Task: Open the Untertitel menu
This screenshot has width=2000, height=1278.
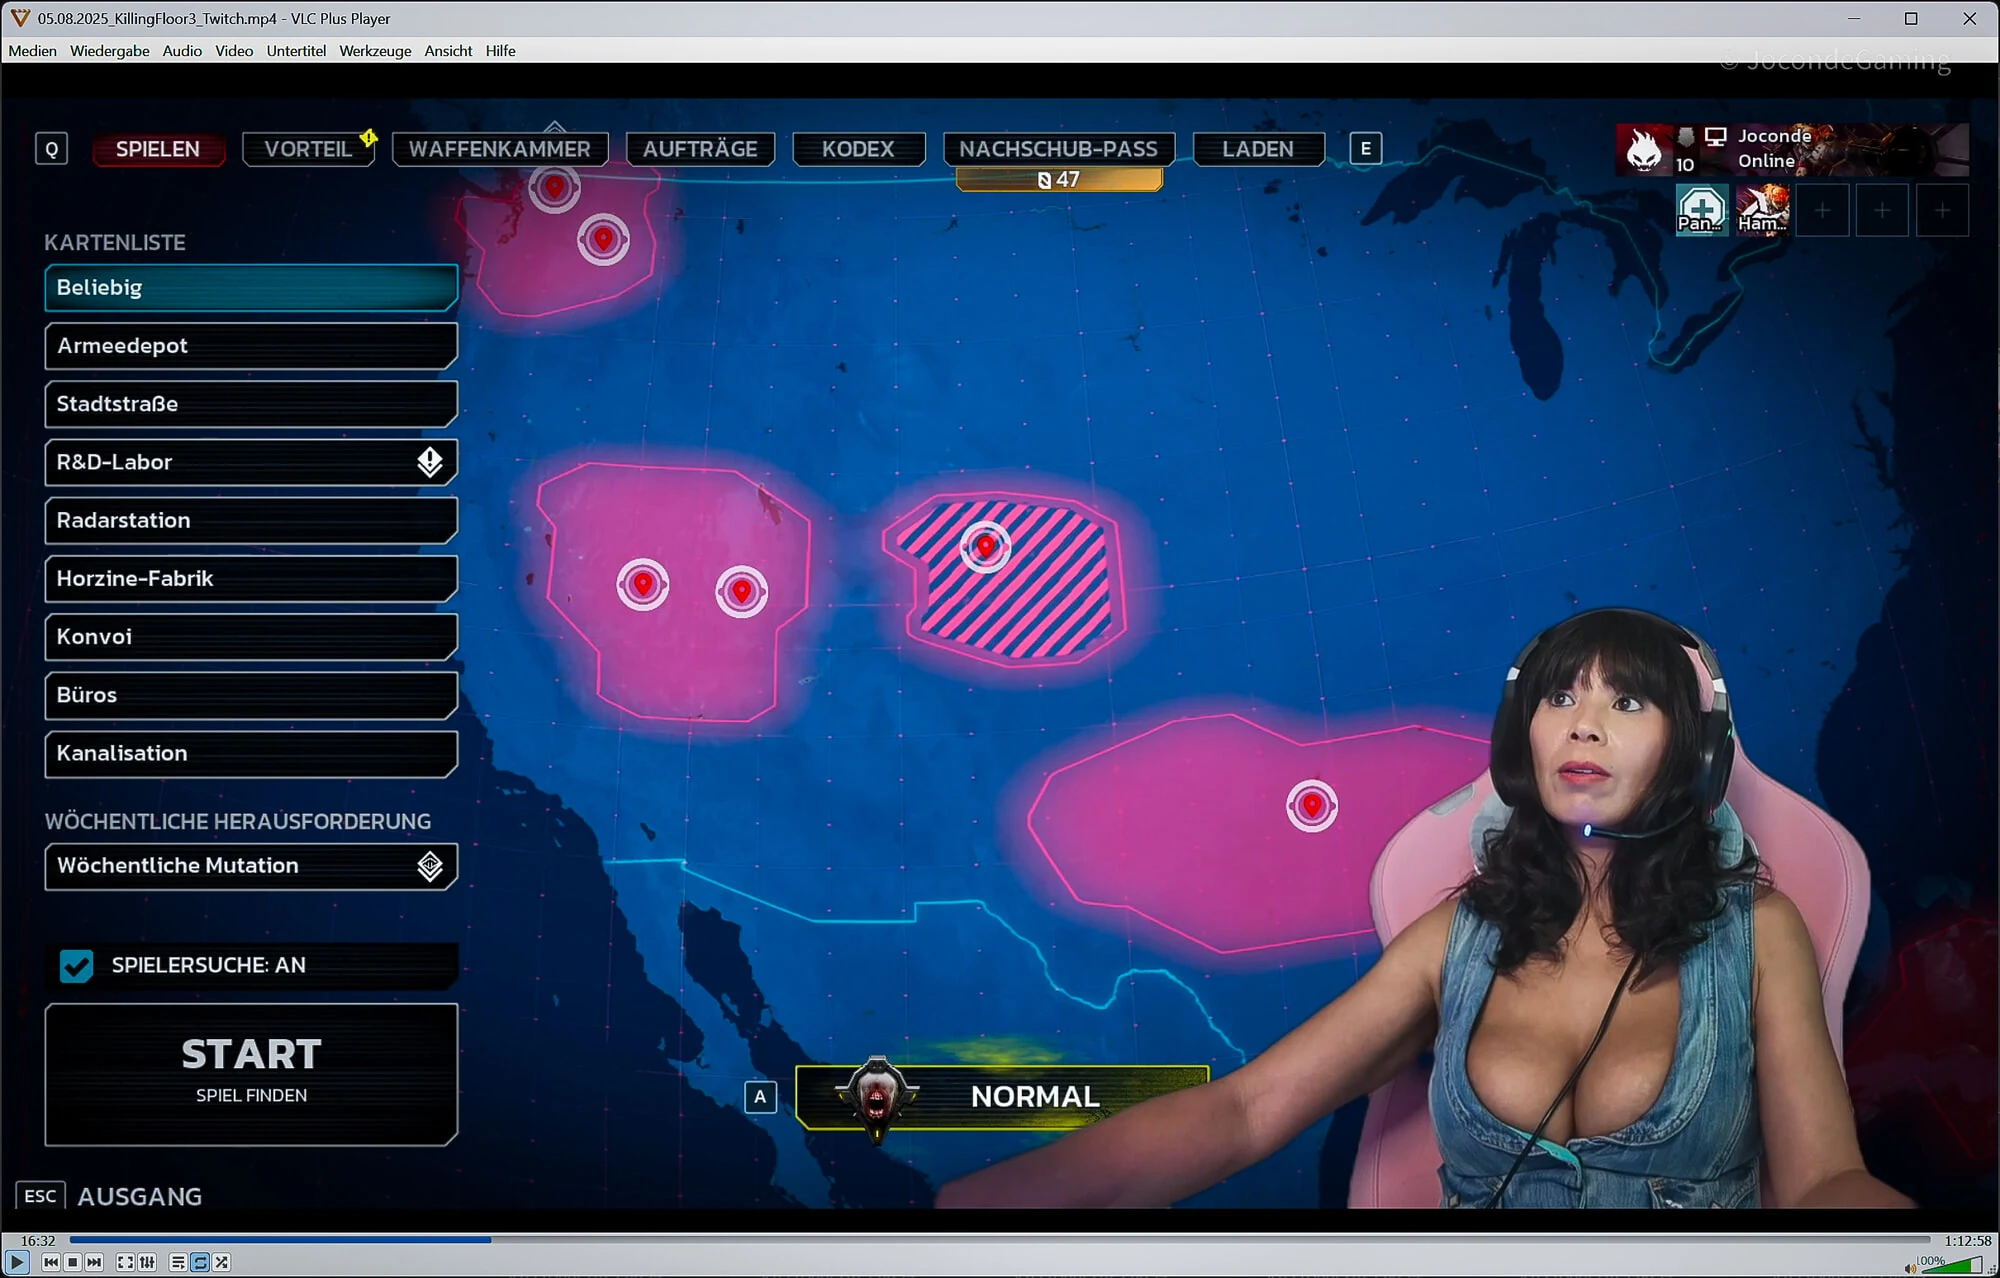Action: pyautogui.click(x=296, y=51)
